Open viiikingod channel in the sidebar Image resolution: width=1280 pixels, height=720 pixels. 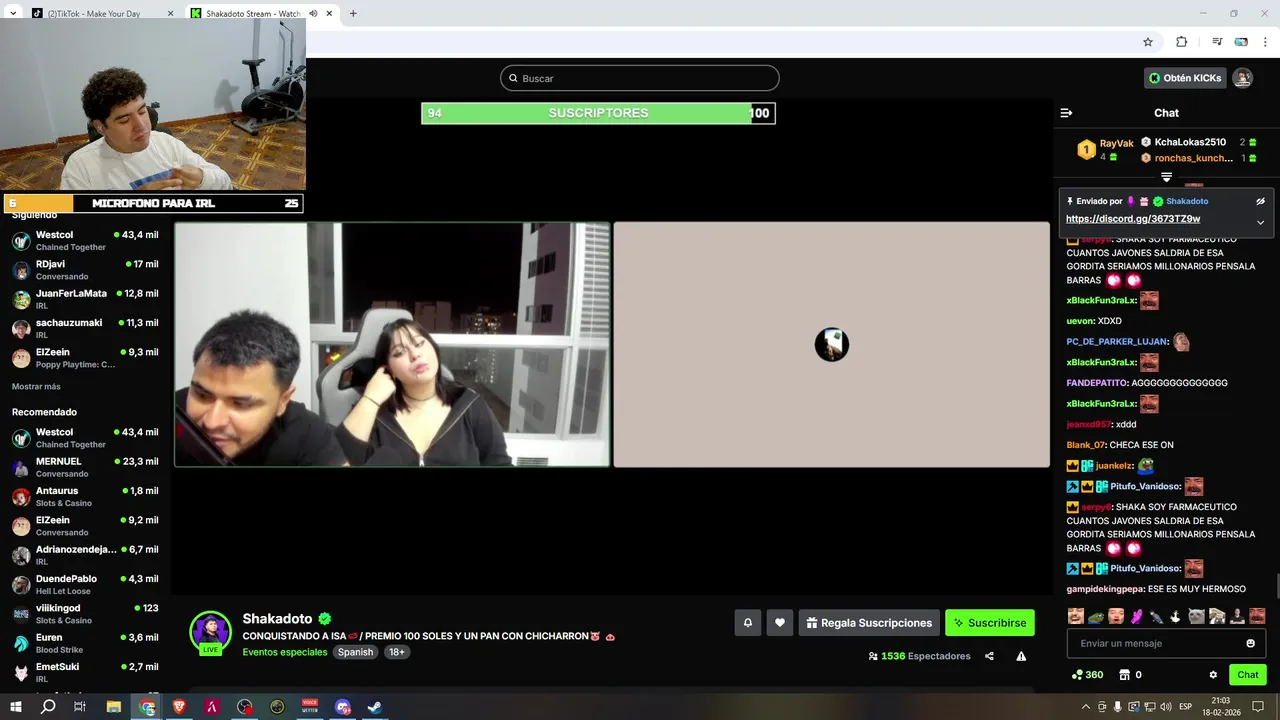85,613
